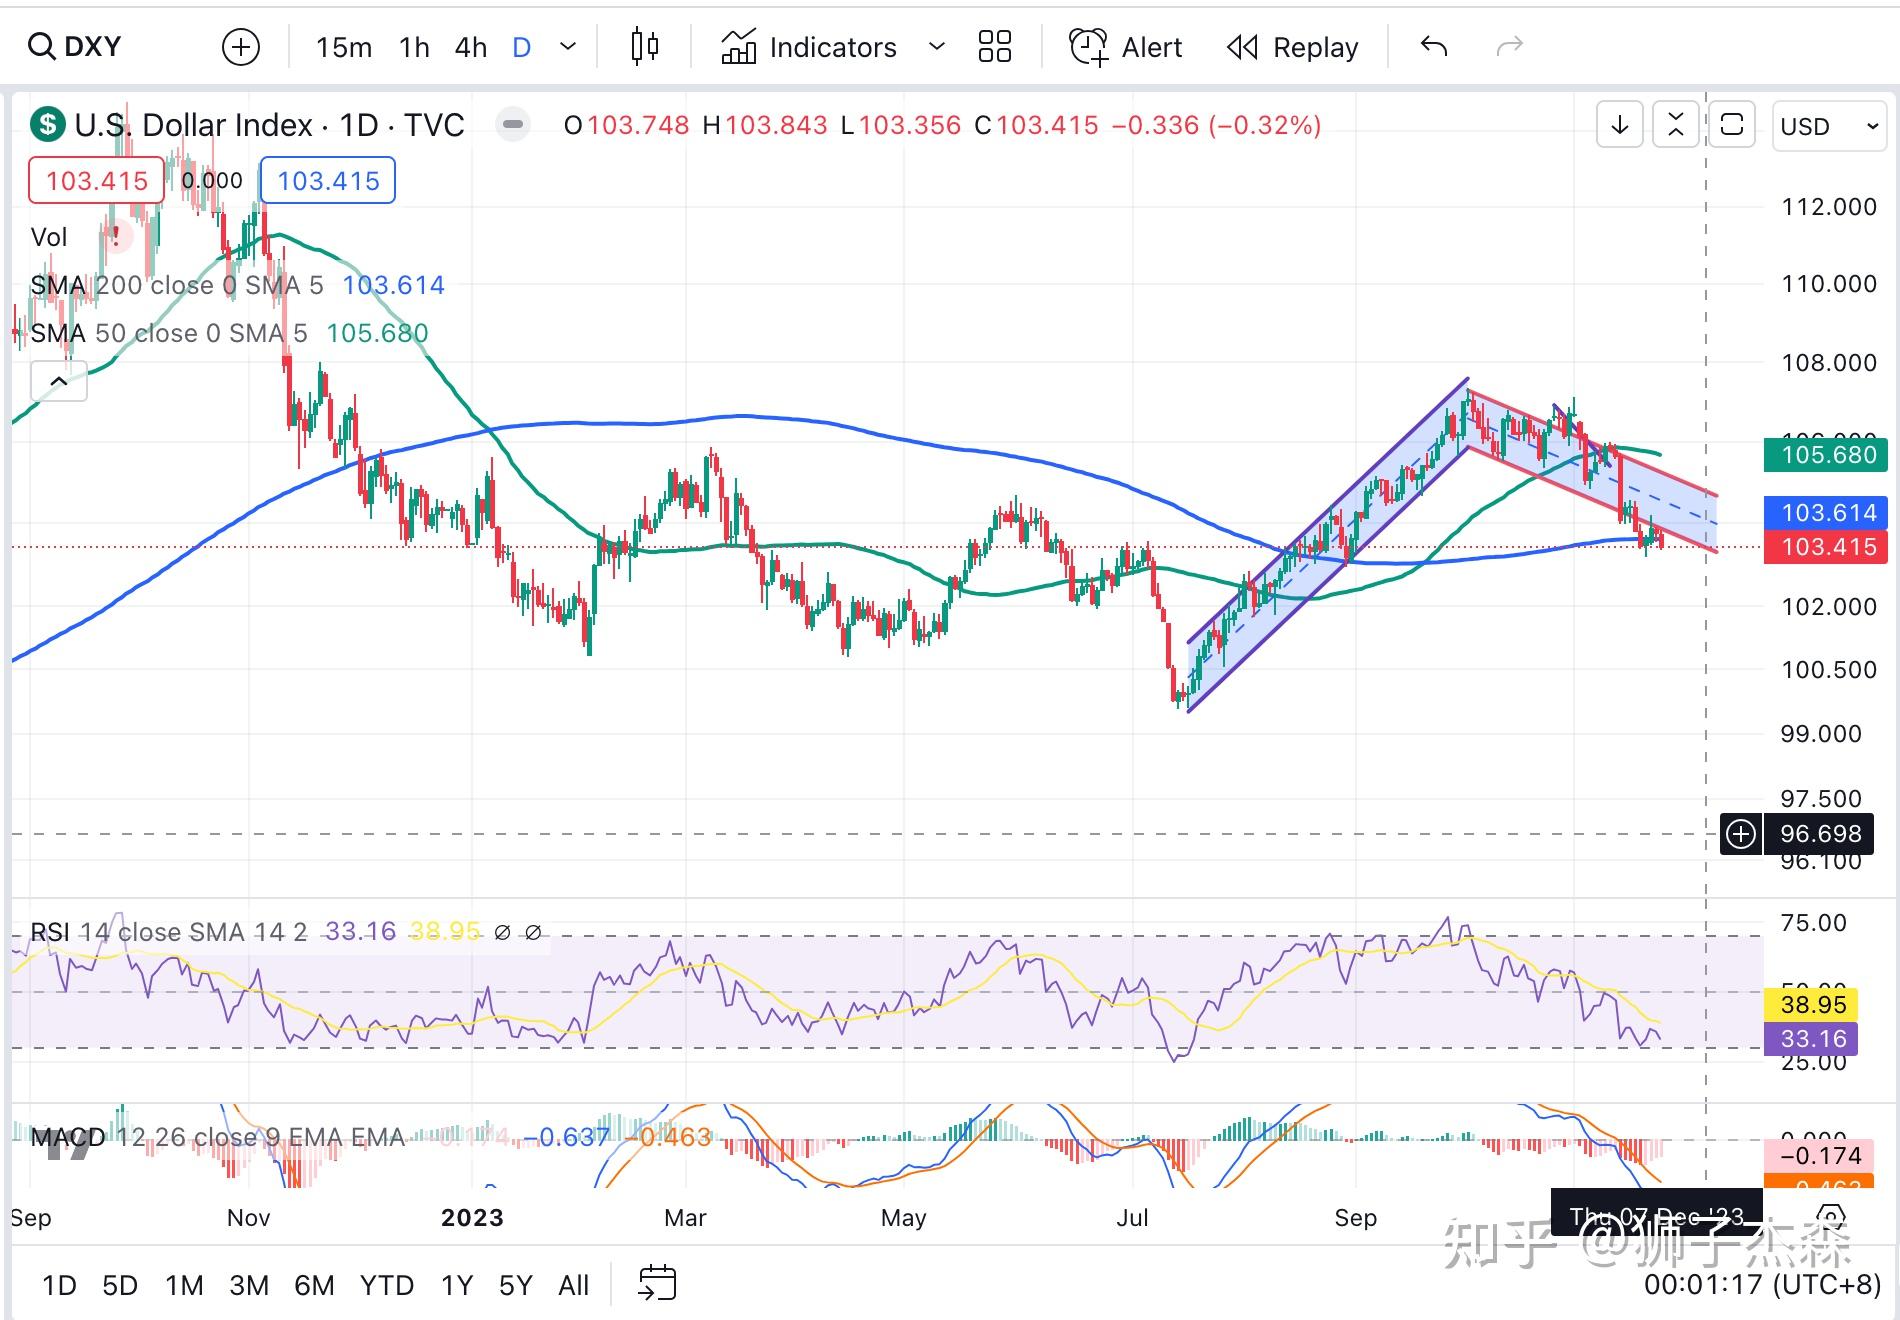This screenshot has height=1320, width=1900.
Task: Click the Vol indicator warning icon
Action: [x=116, y=237]
